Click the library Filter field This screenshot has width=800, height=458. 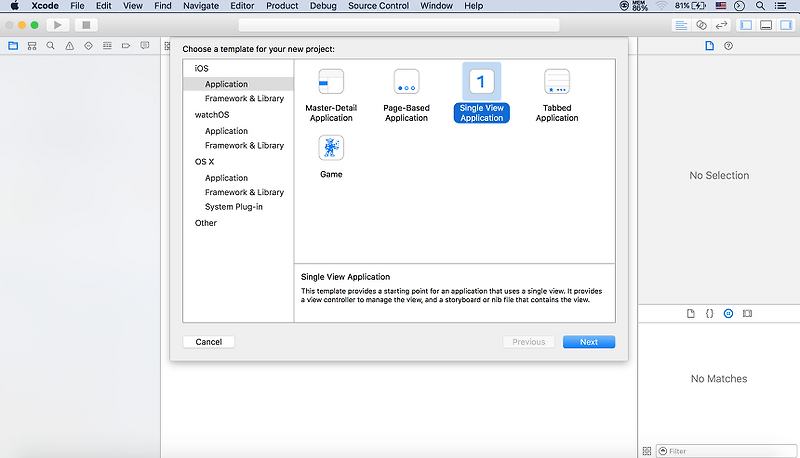(x=727, y=451)
